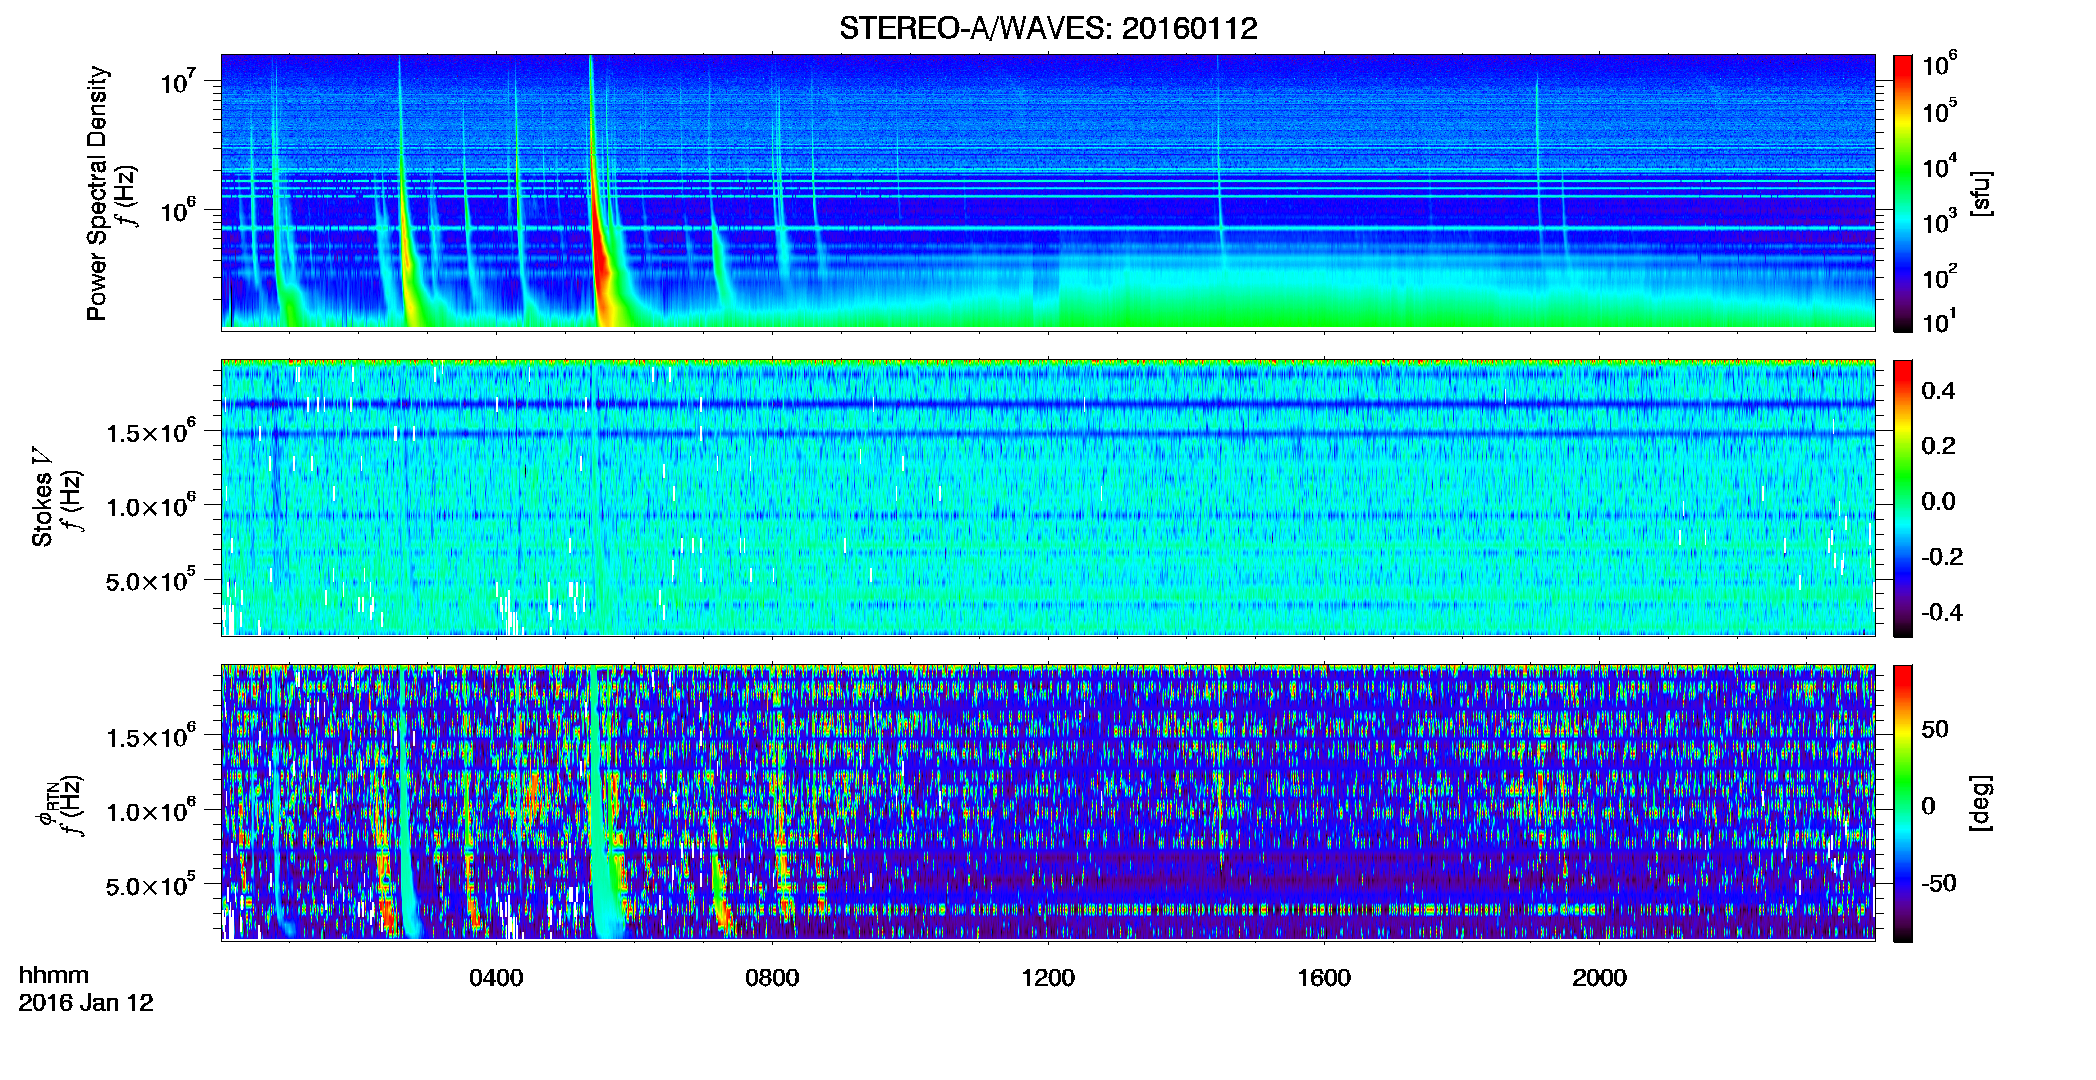Click the 2000 time axis label
Viewport: 2096px width, 1080px height.
(1599, 977)
